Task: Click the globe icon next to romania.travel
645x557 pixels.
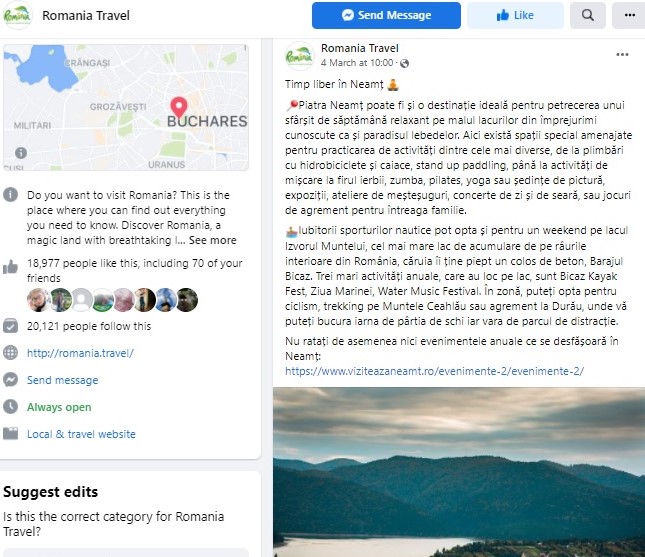Action: (11, 353)
